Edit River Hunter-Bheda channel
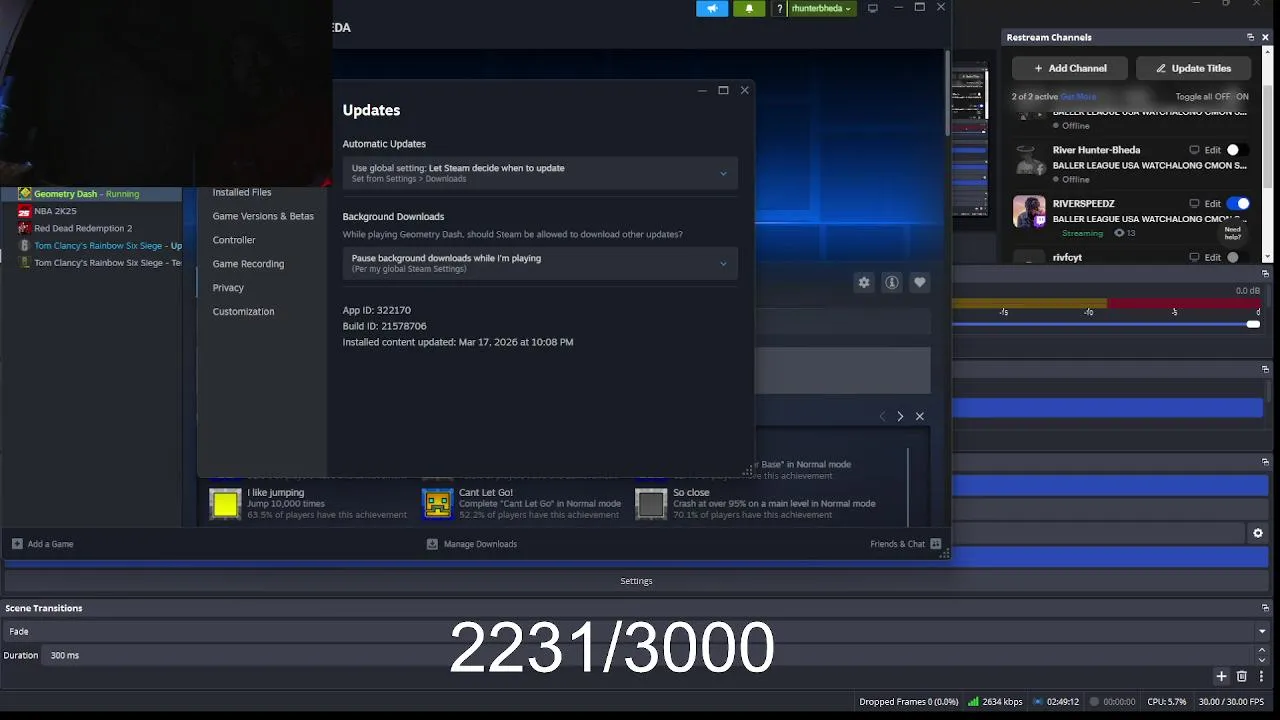Screen dimensions: 1280x720 [1213, 150]
